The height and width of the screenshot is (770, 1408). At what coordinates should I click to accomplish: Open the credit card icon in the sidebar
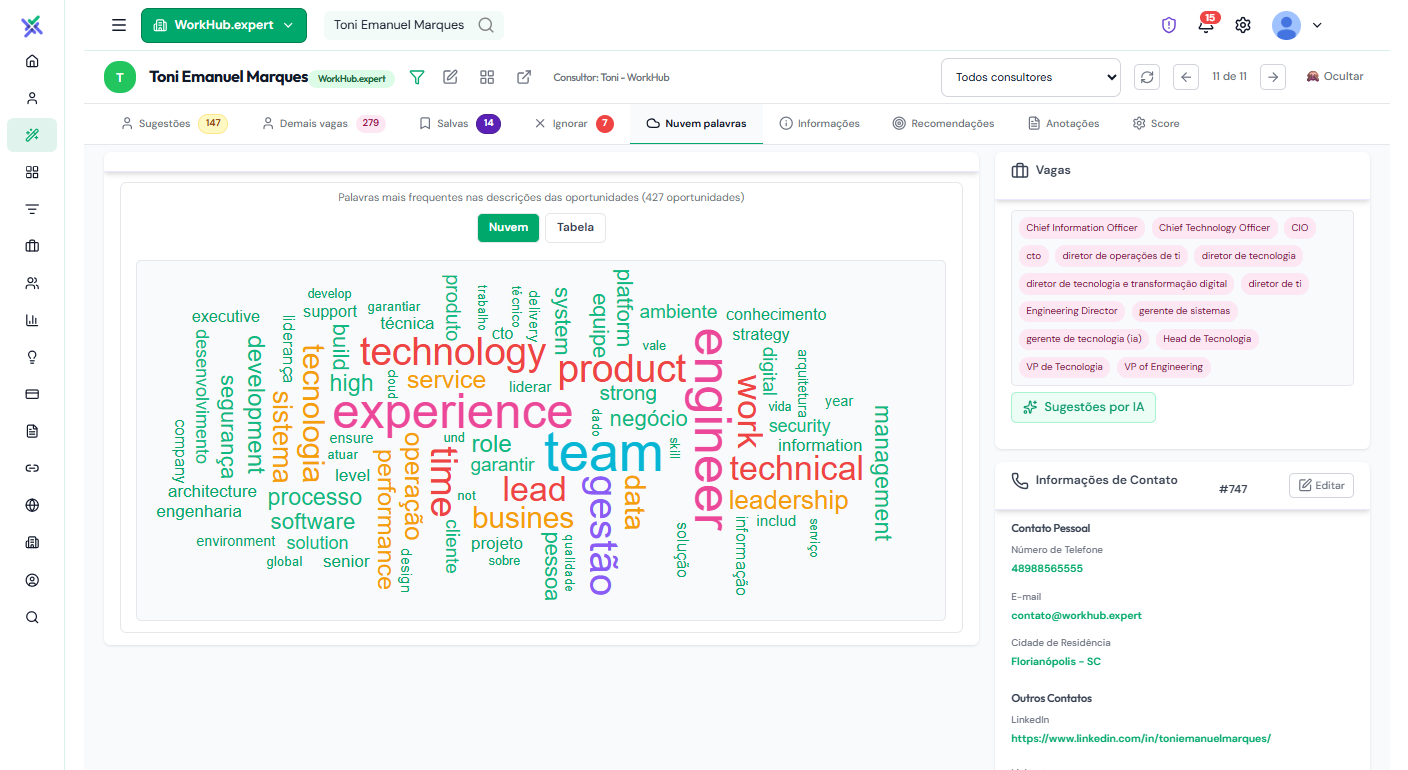click(32, 394)
